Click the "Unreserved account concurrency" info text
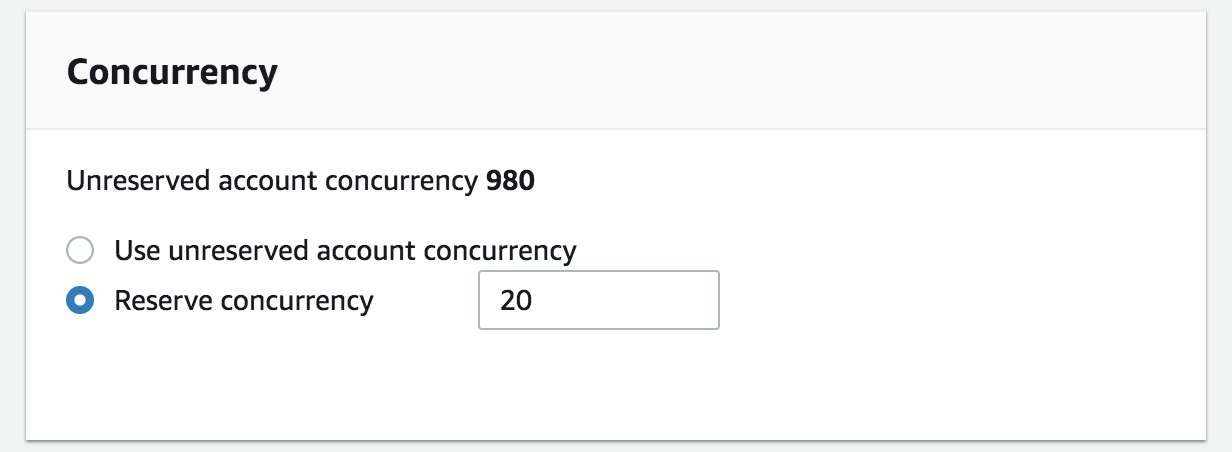The height and width of the screenshot is (452, 1232). (272, 183)
